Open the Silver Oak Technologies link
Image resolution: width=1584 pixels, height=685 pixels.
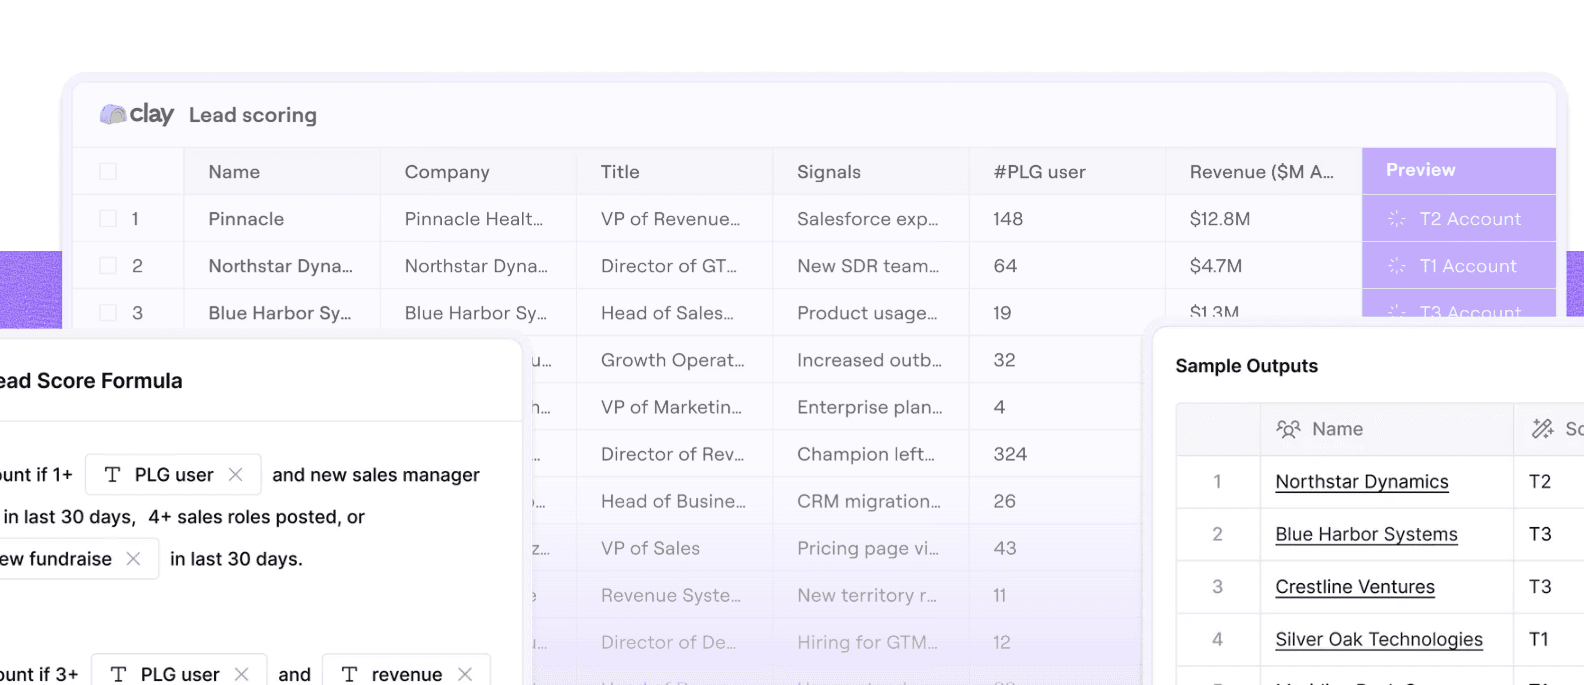coord(1379,640)
